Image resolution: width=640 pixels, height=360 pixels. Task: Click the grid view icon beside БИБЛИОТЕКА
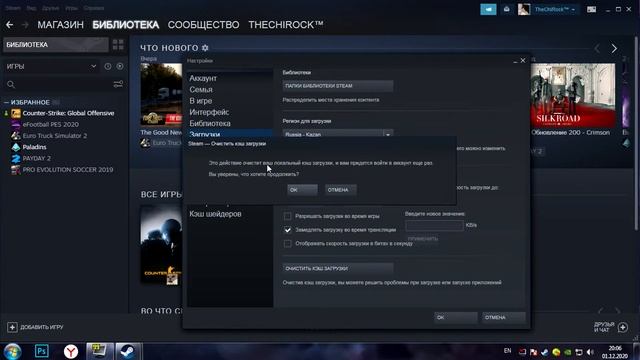pos(118,44)
